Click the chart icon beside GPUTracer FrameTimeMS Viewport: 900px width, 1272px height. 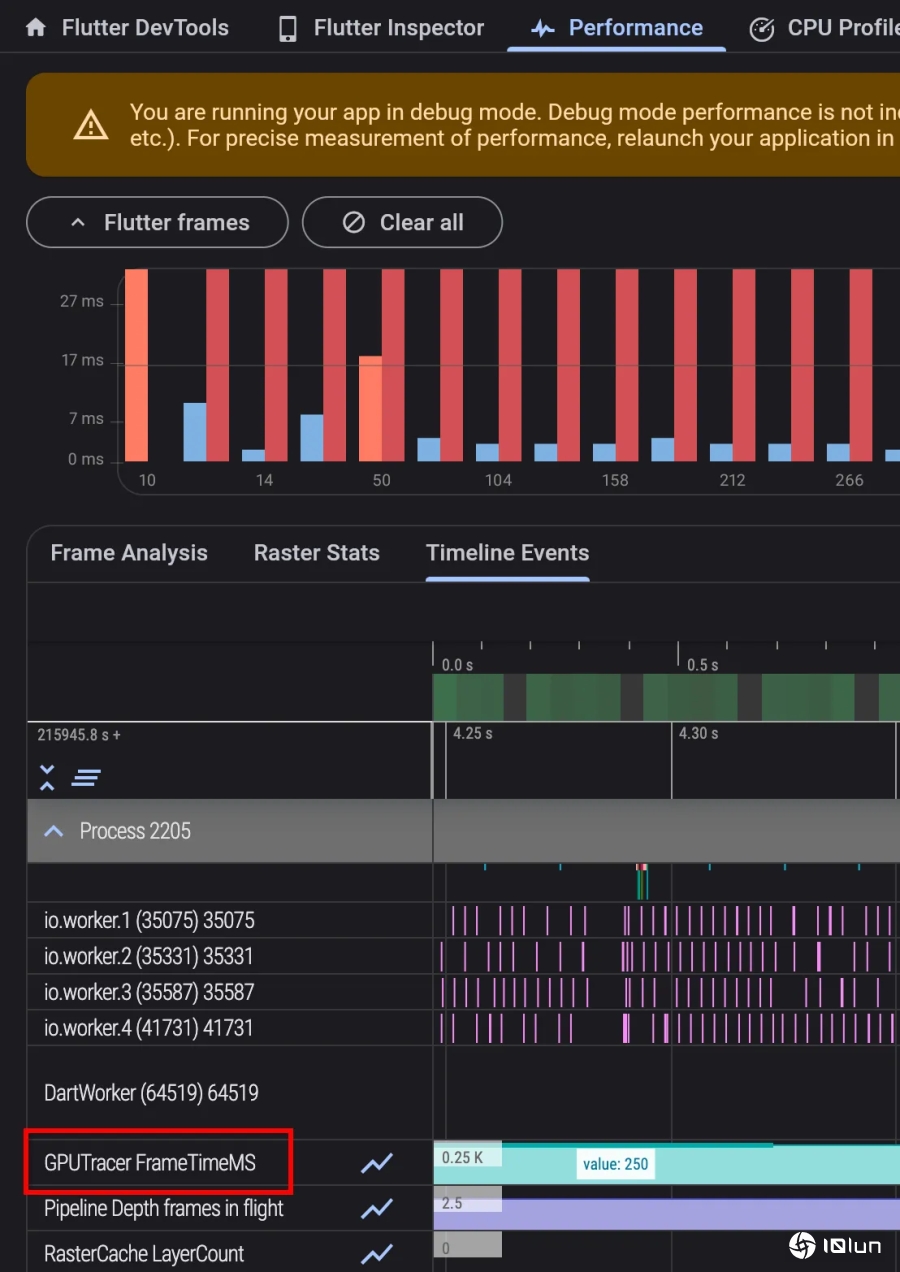(x=377, y=1163)
